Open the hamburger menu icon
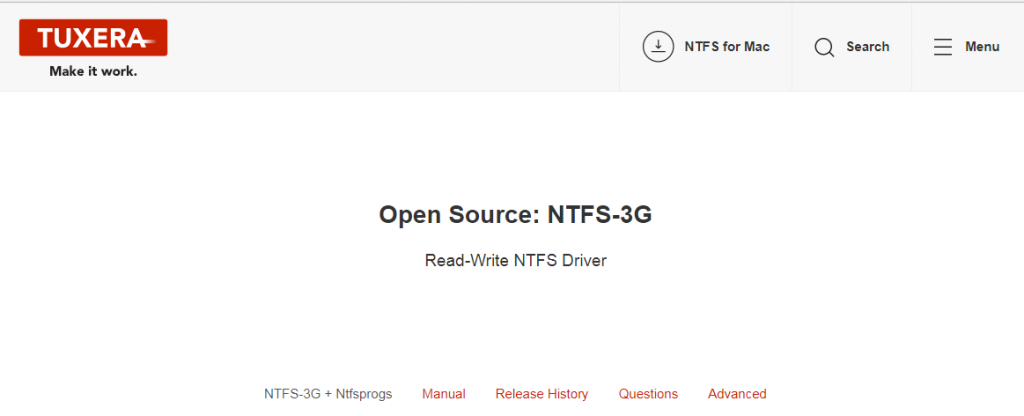Image resolution: width=1024 pixels, height=416 pixels. [942, 47]
